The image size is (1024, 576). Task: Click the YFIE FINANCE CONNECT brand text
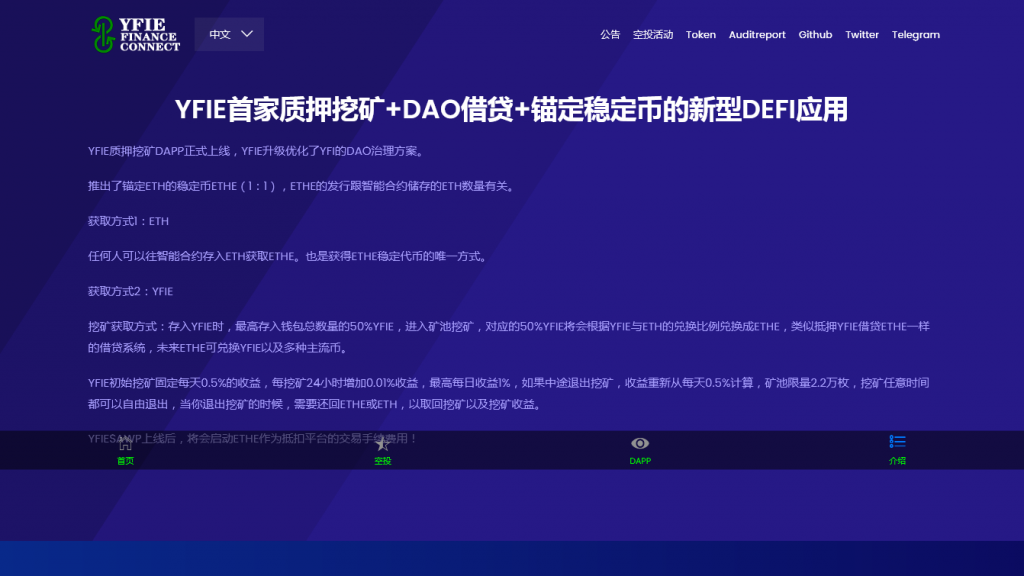coord(149,34)
